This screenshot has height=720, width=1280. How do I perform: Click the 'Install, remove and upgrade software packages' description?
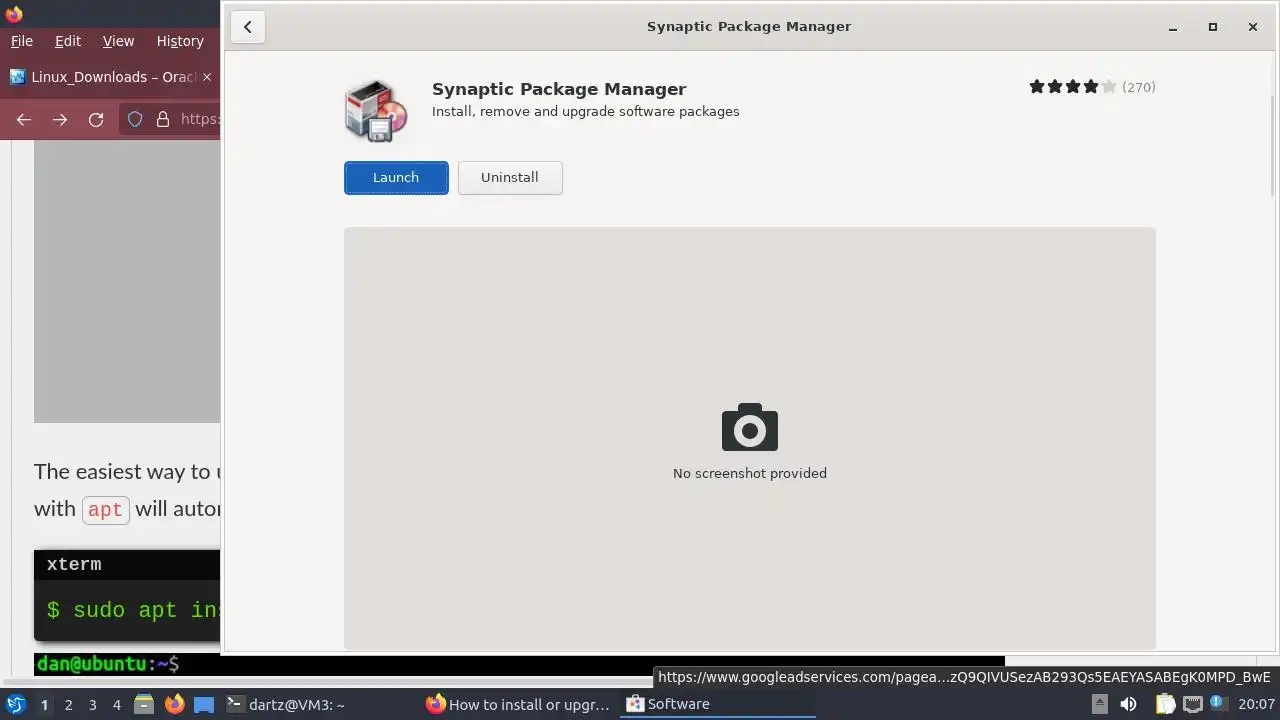(586, 111)
